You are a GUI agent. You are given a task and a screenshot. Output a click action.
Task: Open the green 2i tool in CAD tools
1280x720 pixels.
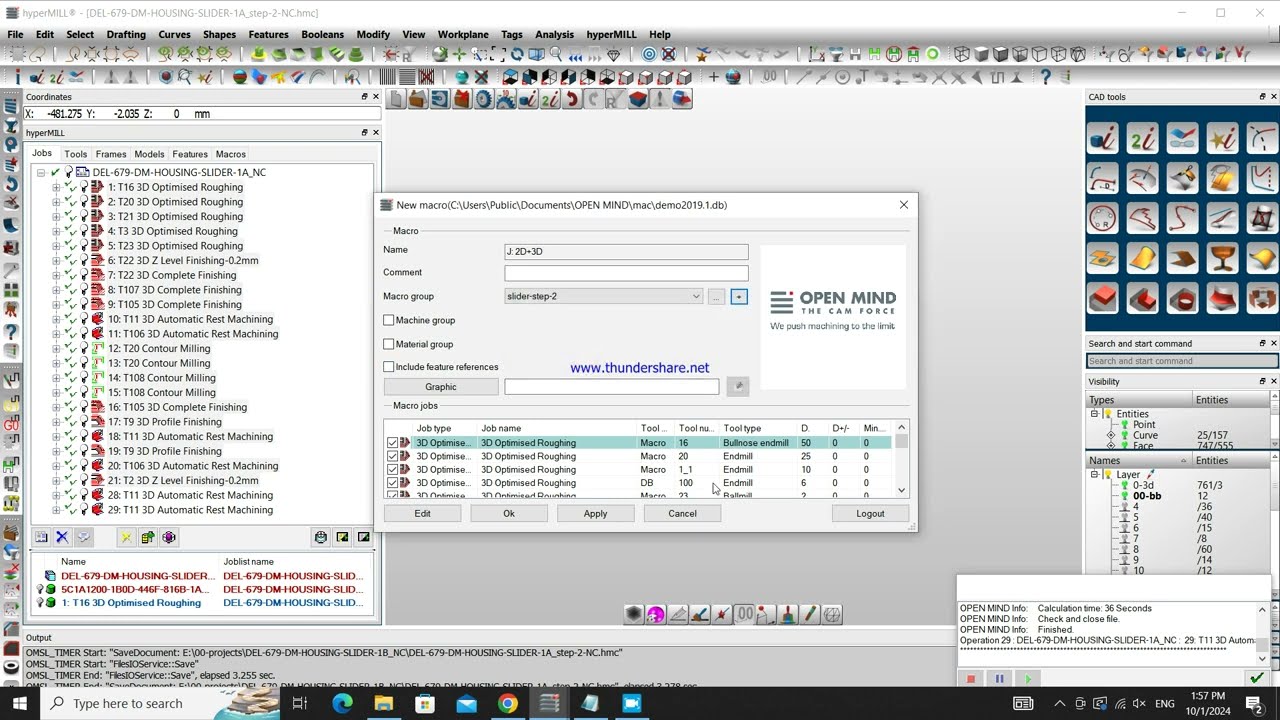point(1143,138)
